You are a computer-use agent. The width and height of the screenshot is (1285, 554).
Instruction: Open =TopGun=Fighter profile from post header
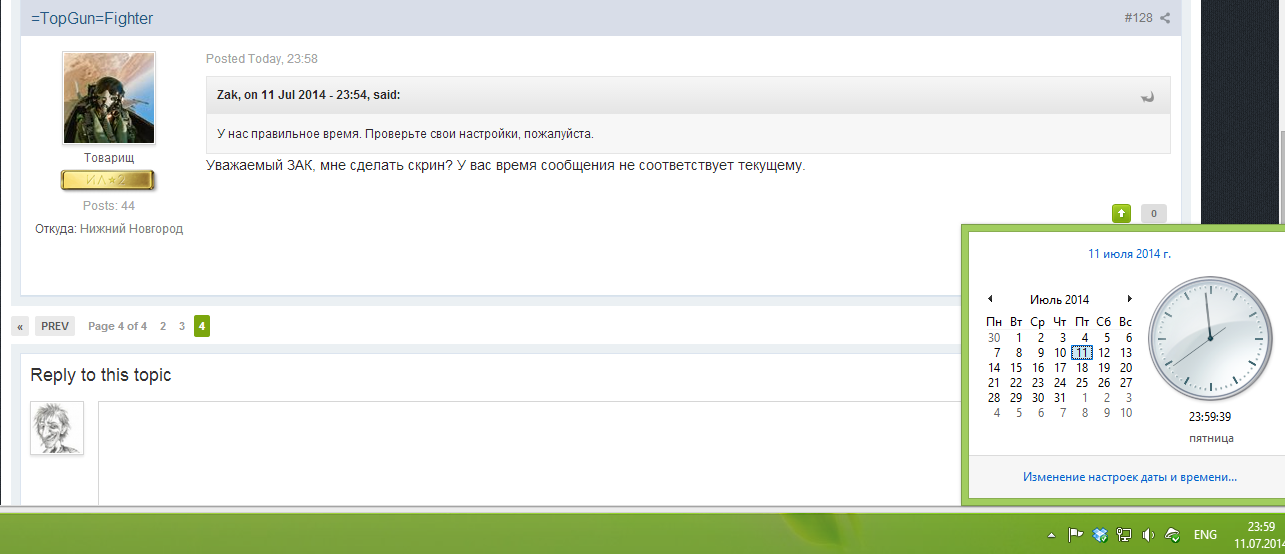pyautogui.click(x=92, y=18)
